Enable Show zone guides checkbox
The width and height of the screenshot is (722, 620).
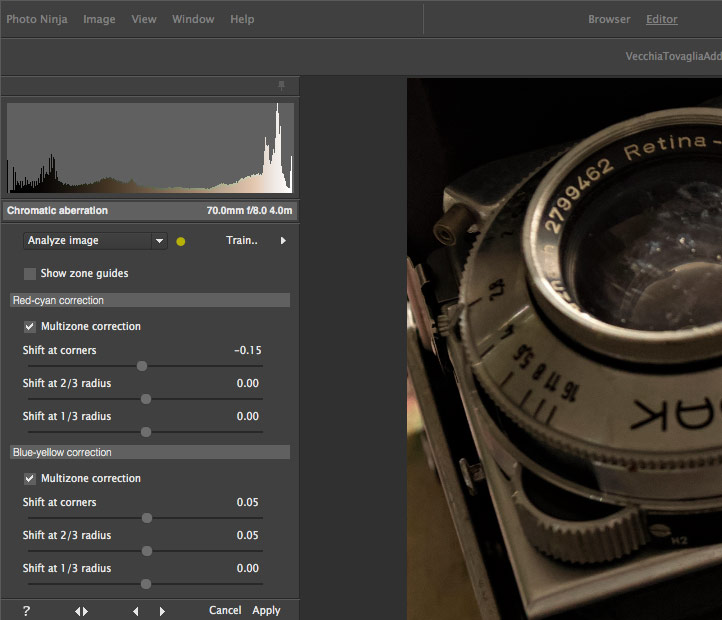pyautogui.click(x=30, y=274)
